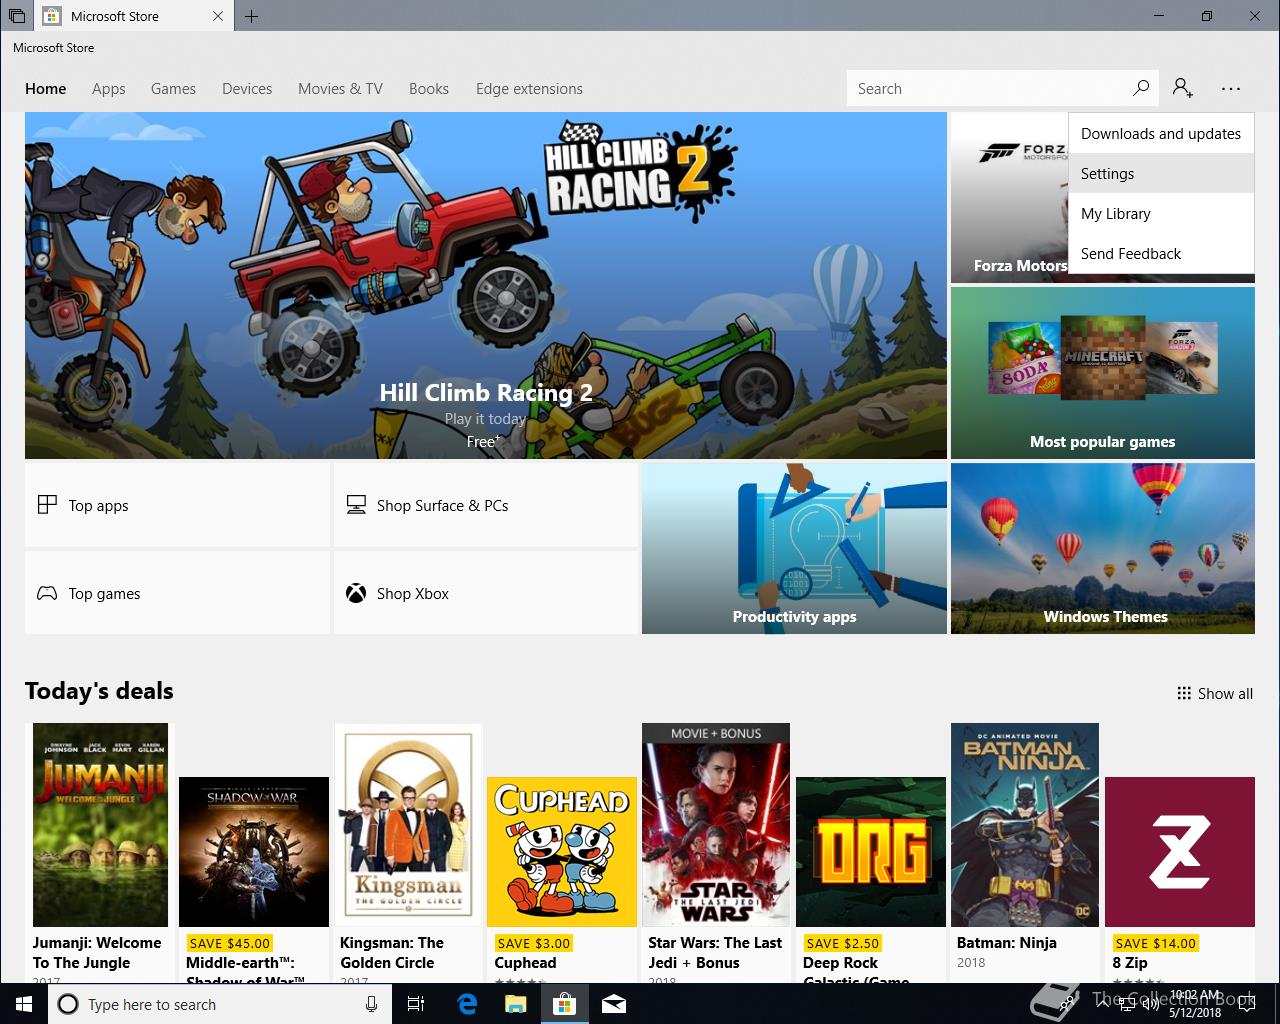Select Settings from the dropdown menu
The image size is (1280, 1024).
[x=1161, y=173]
